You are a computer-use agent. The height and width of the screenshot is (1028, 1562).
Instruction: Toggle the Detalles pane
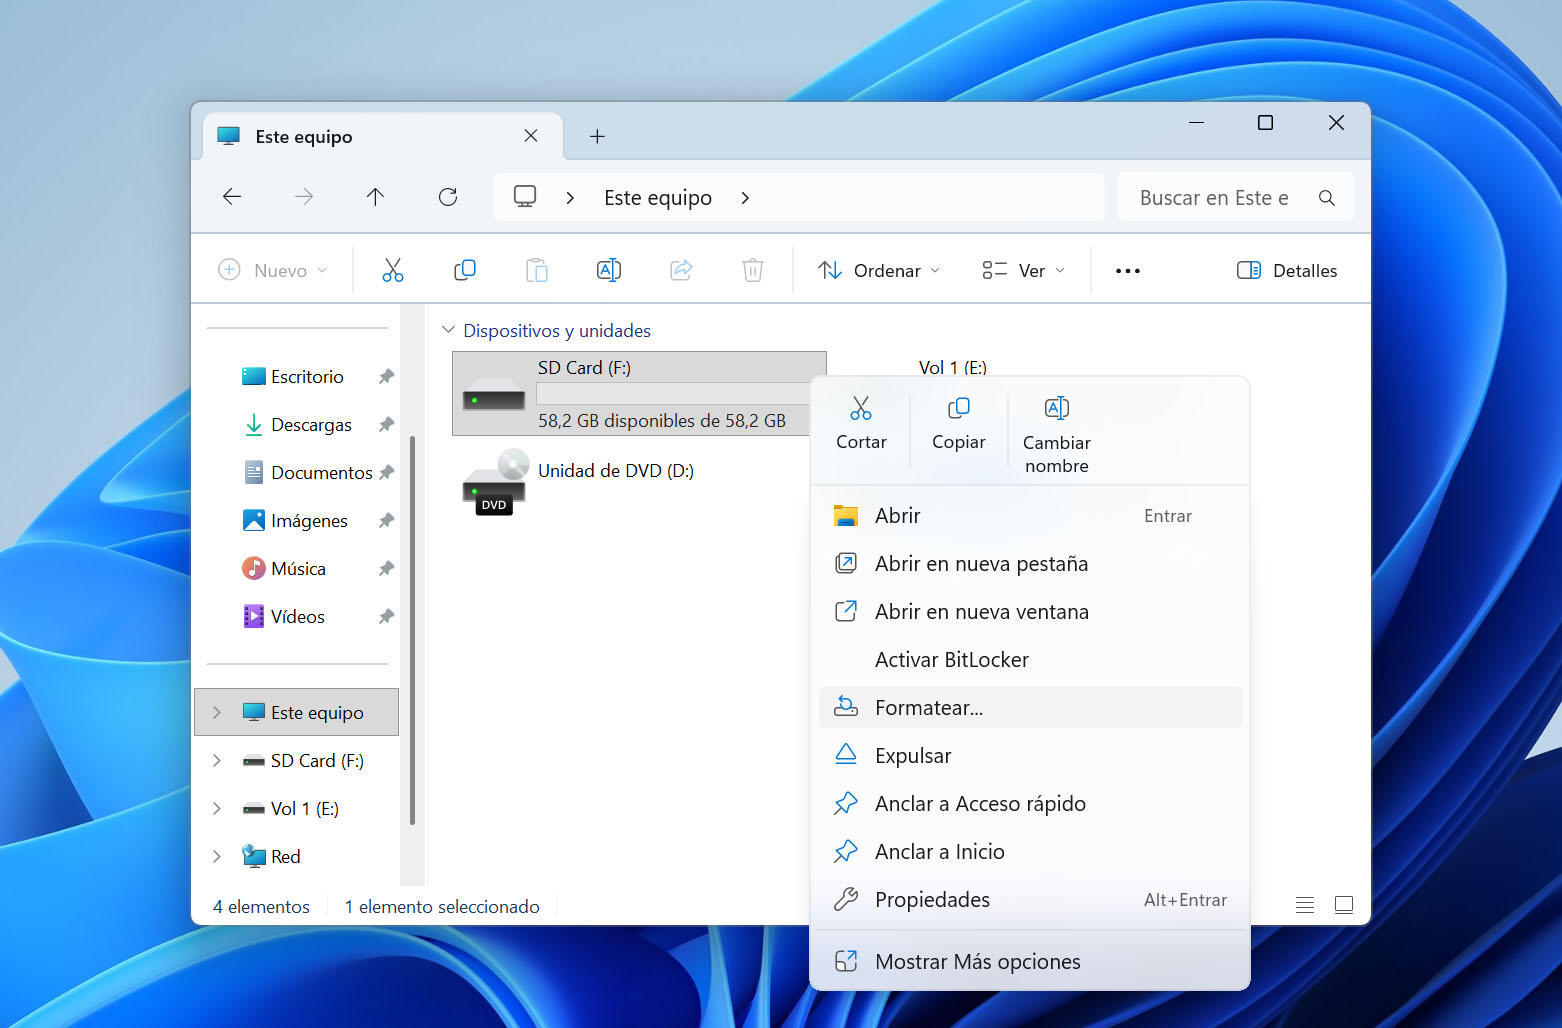pyautogui.click(x=1287, y=270)
